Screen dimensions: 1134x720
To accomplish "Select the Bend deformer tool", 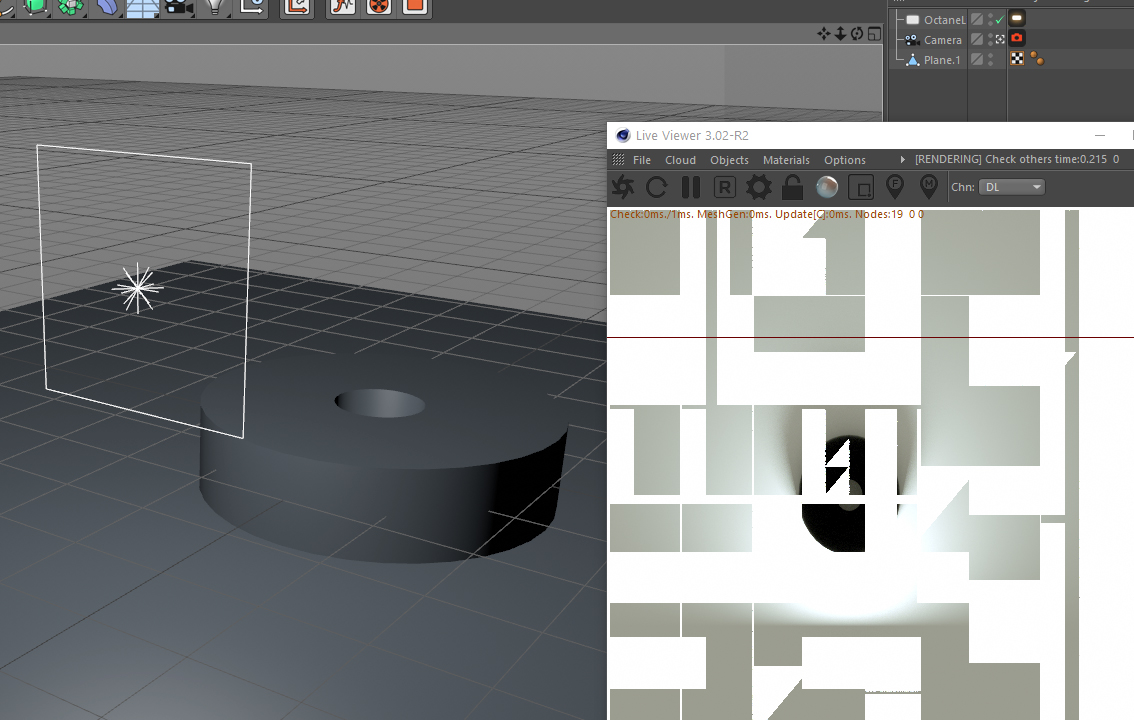I will click(x=107, y=7).
